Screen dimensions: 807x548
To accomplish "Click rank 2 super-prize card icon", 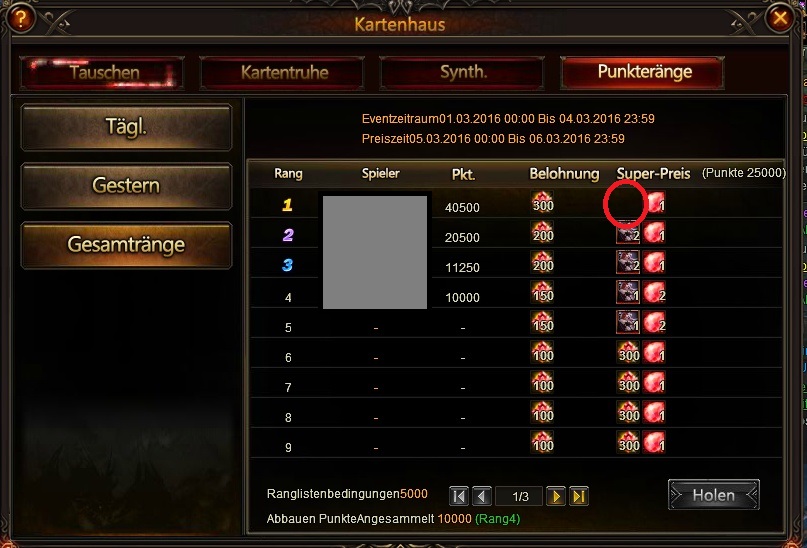I will pos(628,233).
